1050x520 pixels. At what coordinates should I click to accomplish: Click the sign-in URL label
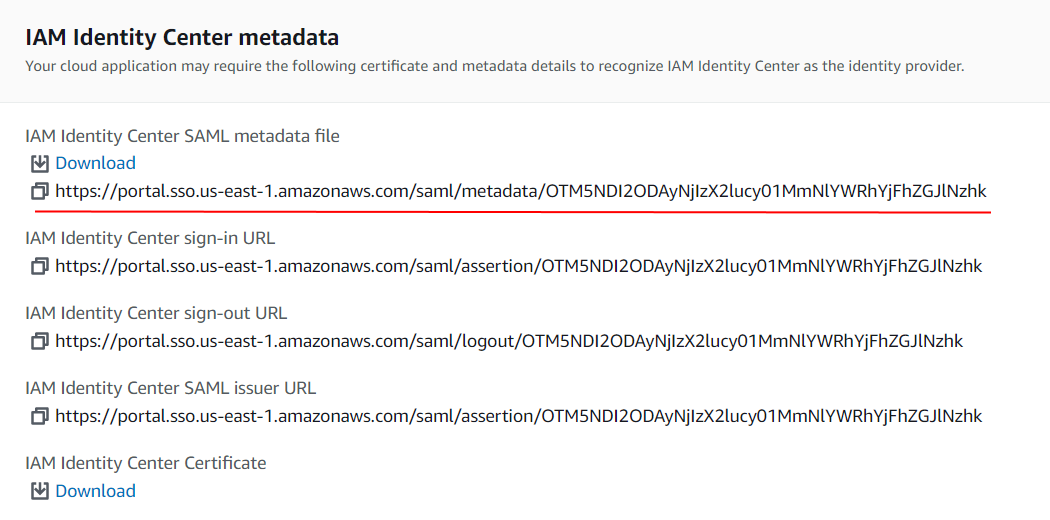pyautogui.click(x=150, y=238)
